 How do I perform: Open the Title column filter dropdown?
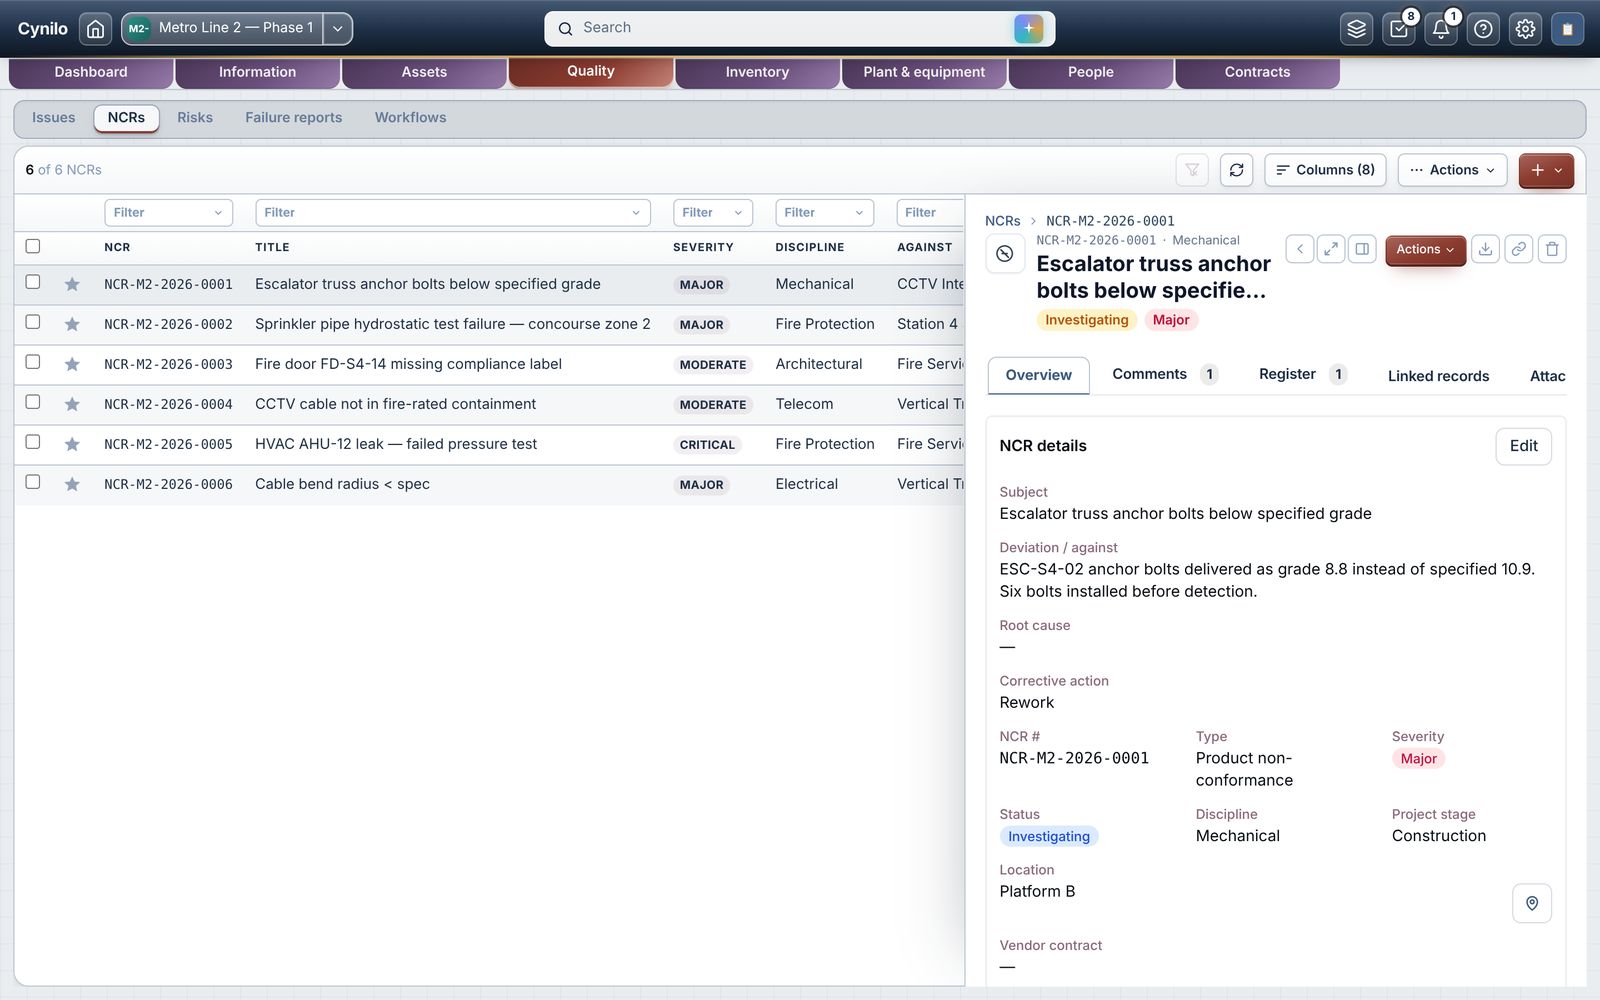pyautogui.click(x=452, y=212)
